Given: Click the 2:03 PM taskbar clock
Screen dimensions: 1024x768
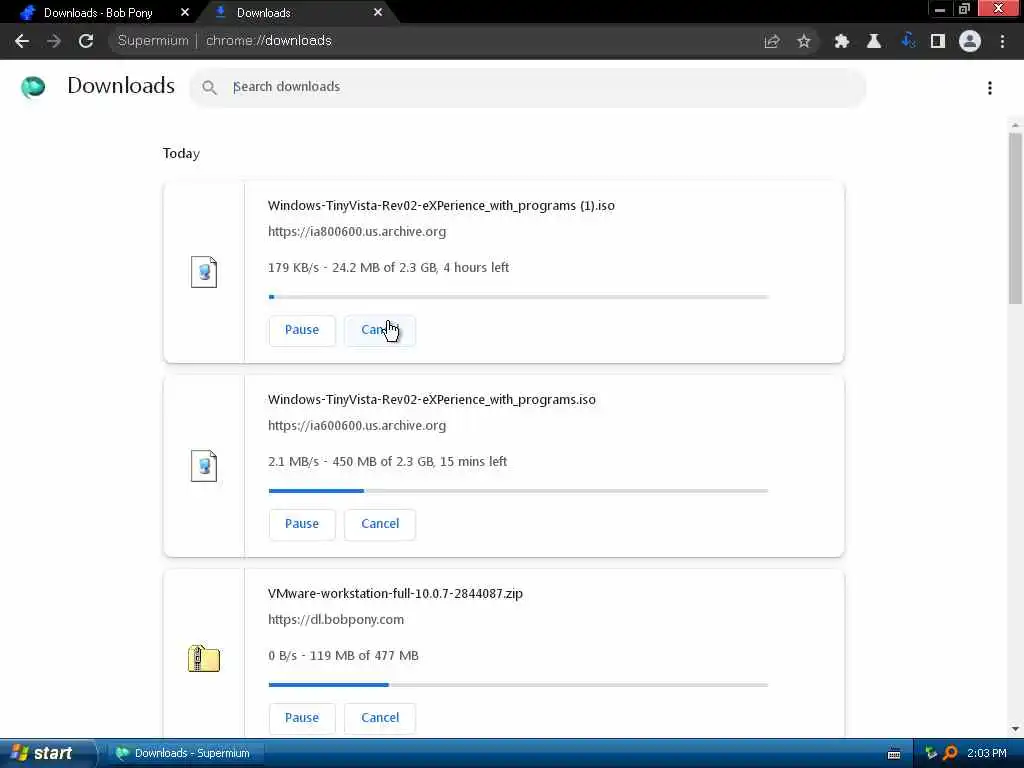Looking at the screenshot, I should click(987, 754).
